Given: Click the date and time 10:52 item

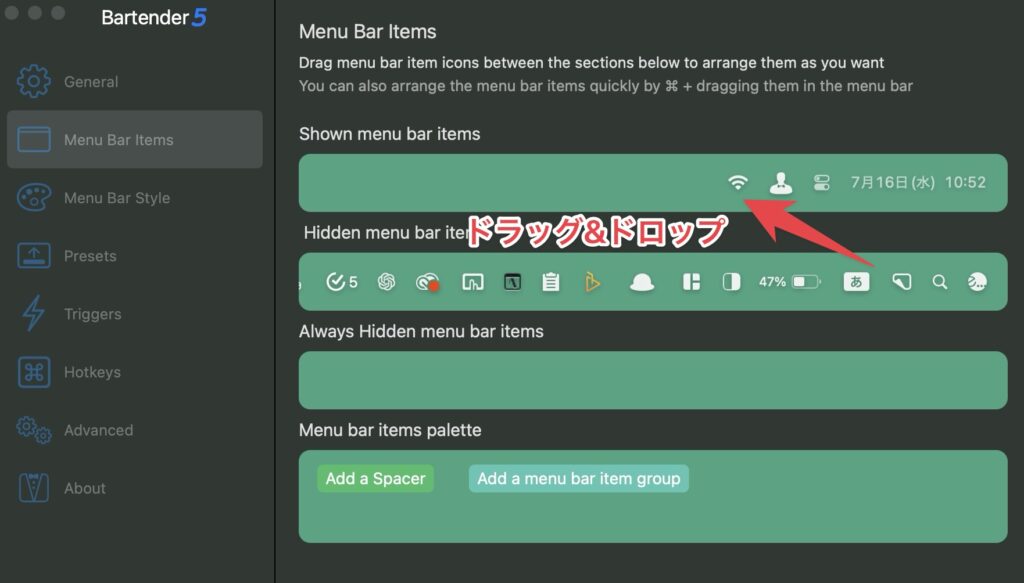Looking at the screenshot, I should 918,182.
